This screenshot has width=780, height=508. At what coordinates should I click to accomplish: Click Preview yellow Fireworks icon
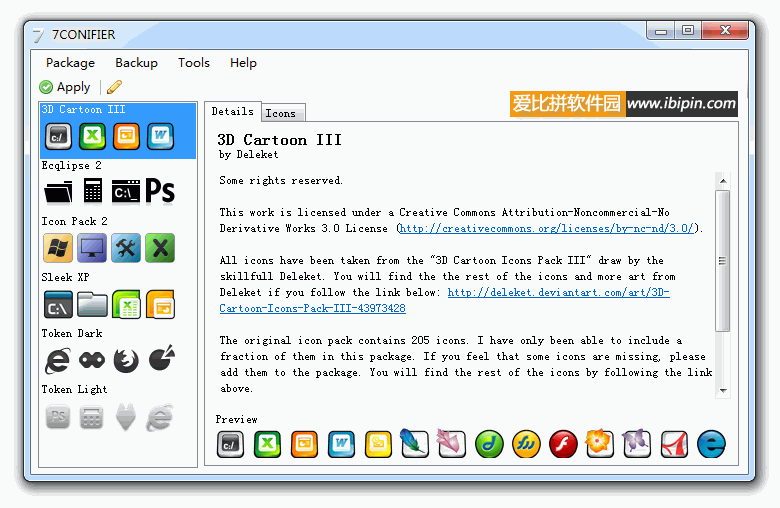pos(526,444)
